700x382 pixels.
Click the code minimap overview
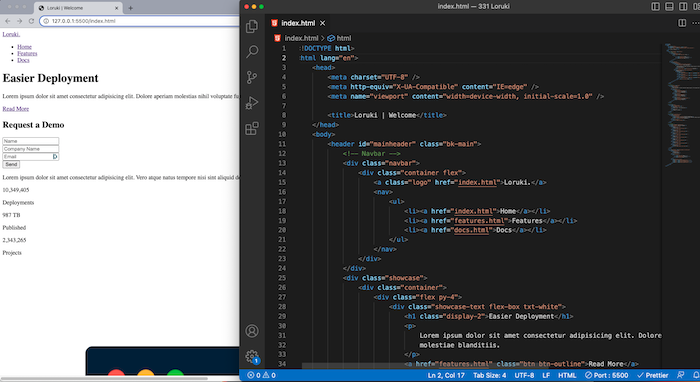[x=680, y=105]
